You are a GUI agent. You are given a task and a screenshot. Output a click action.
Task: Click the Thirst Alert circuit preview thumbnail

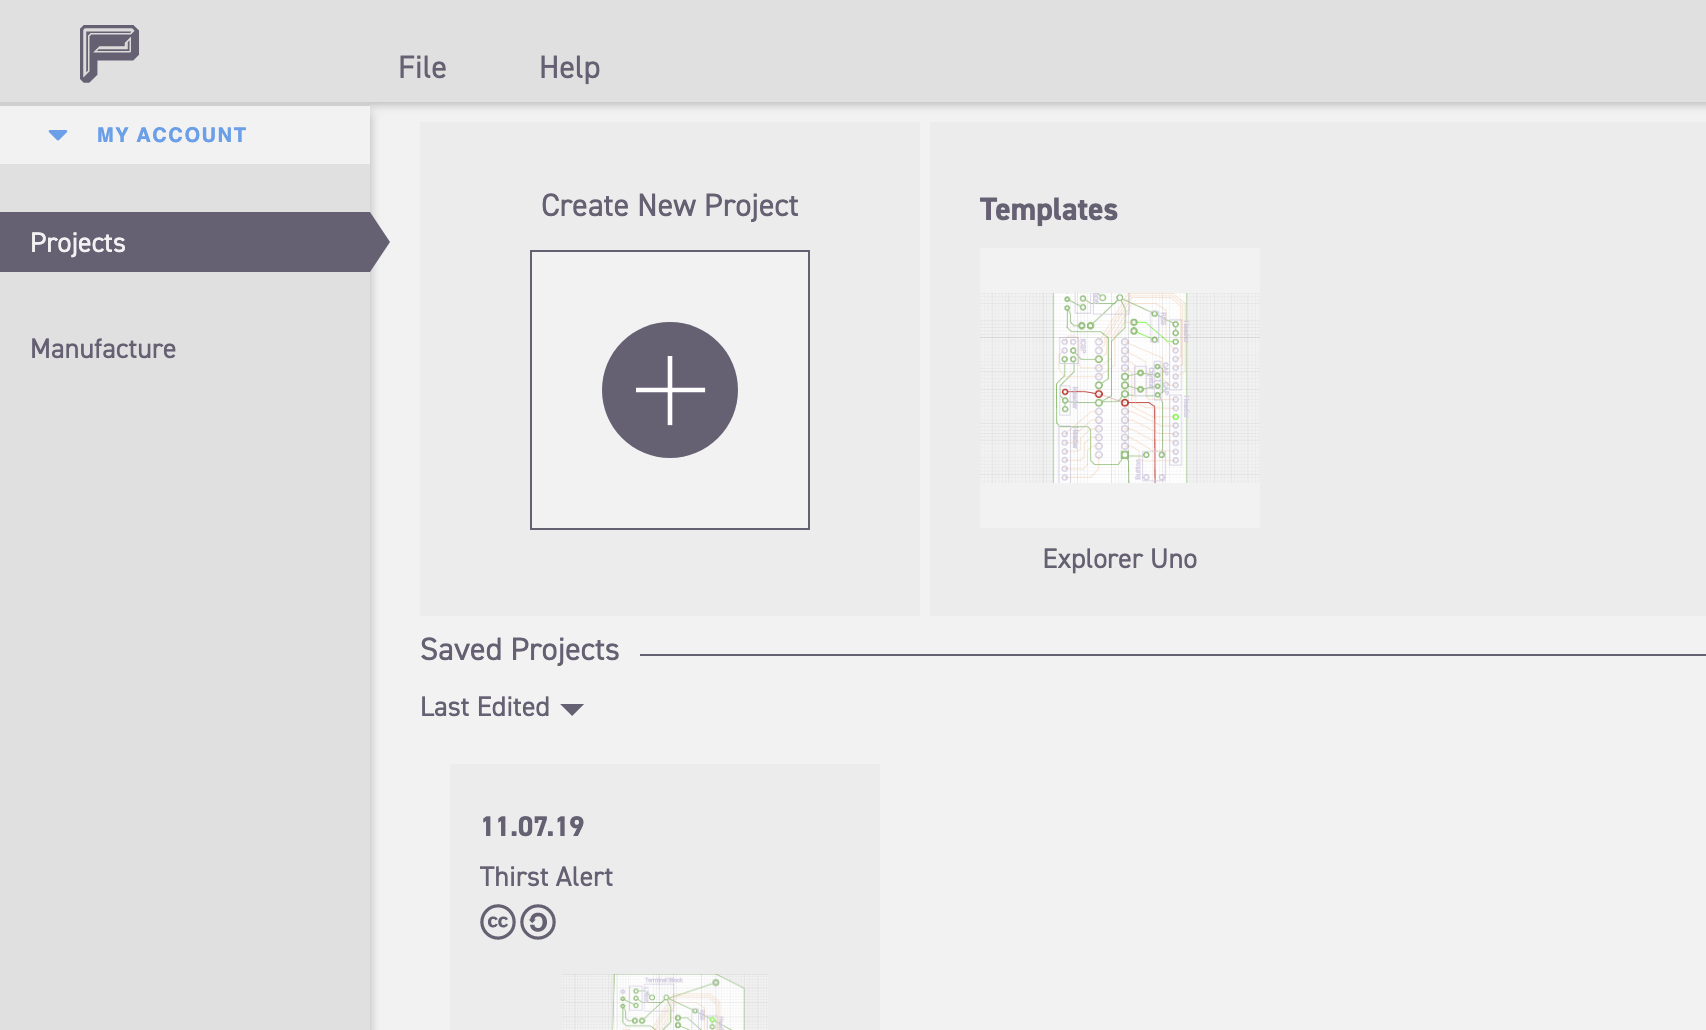(665, 1002)
